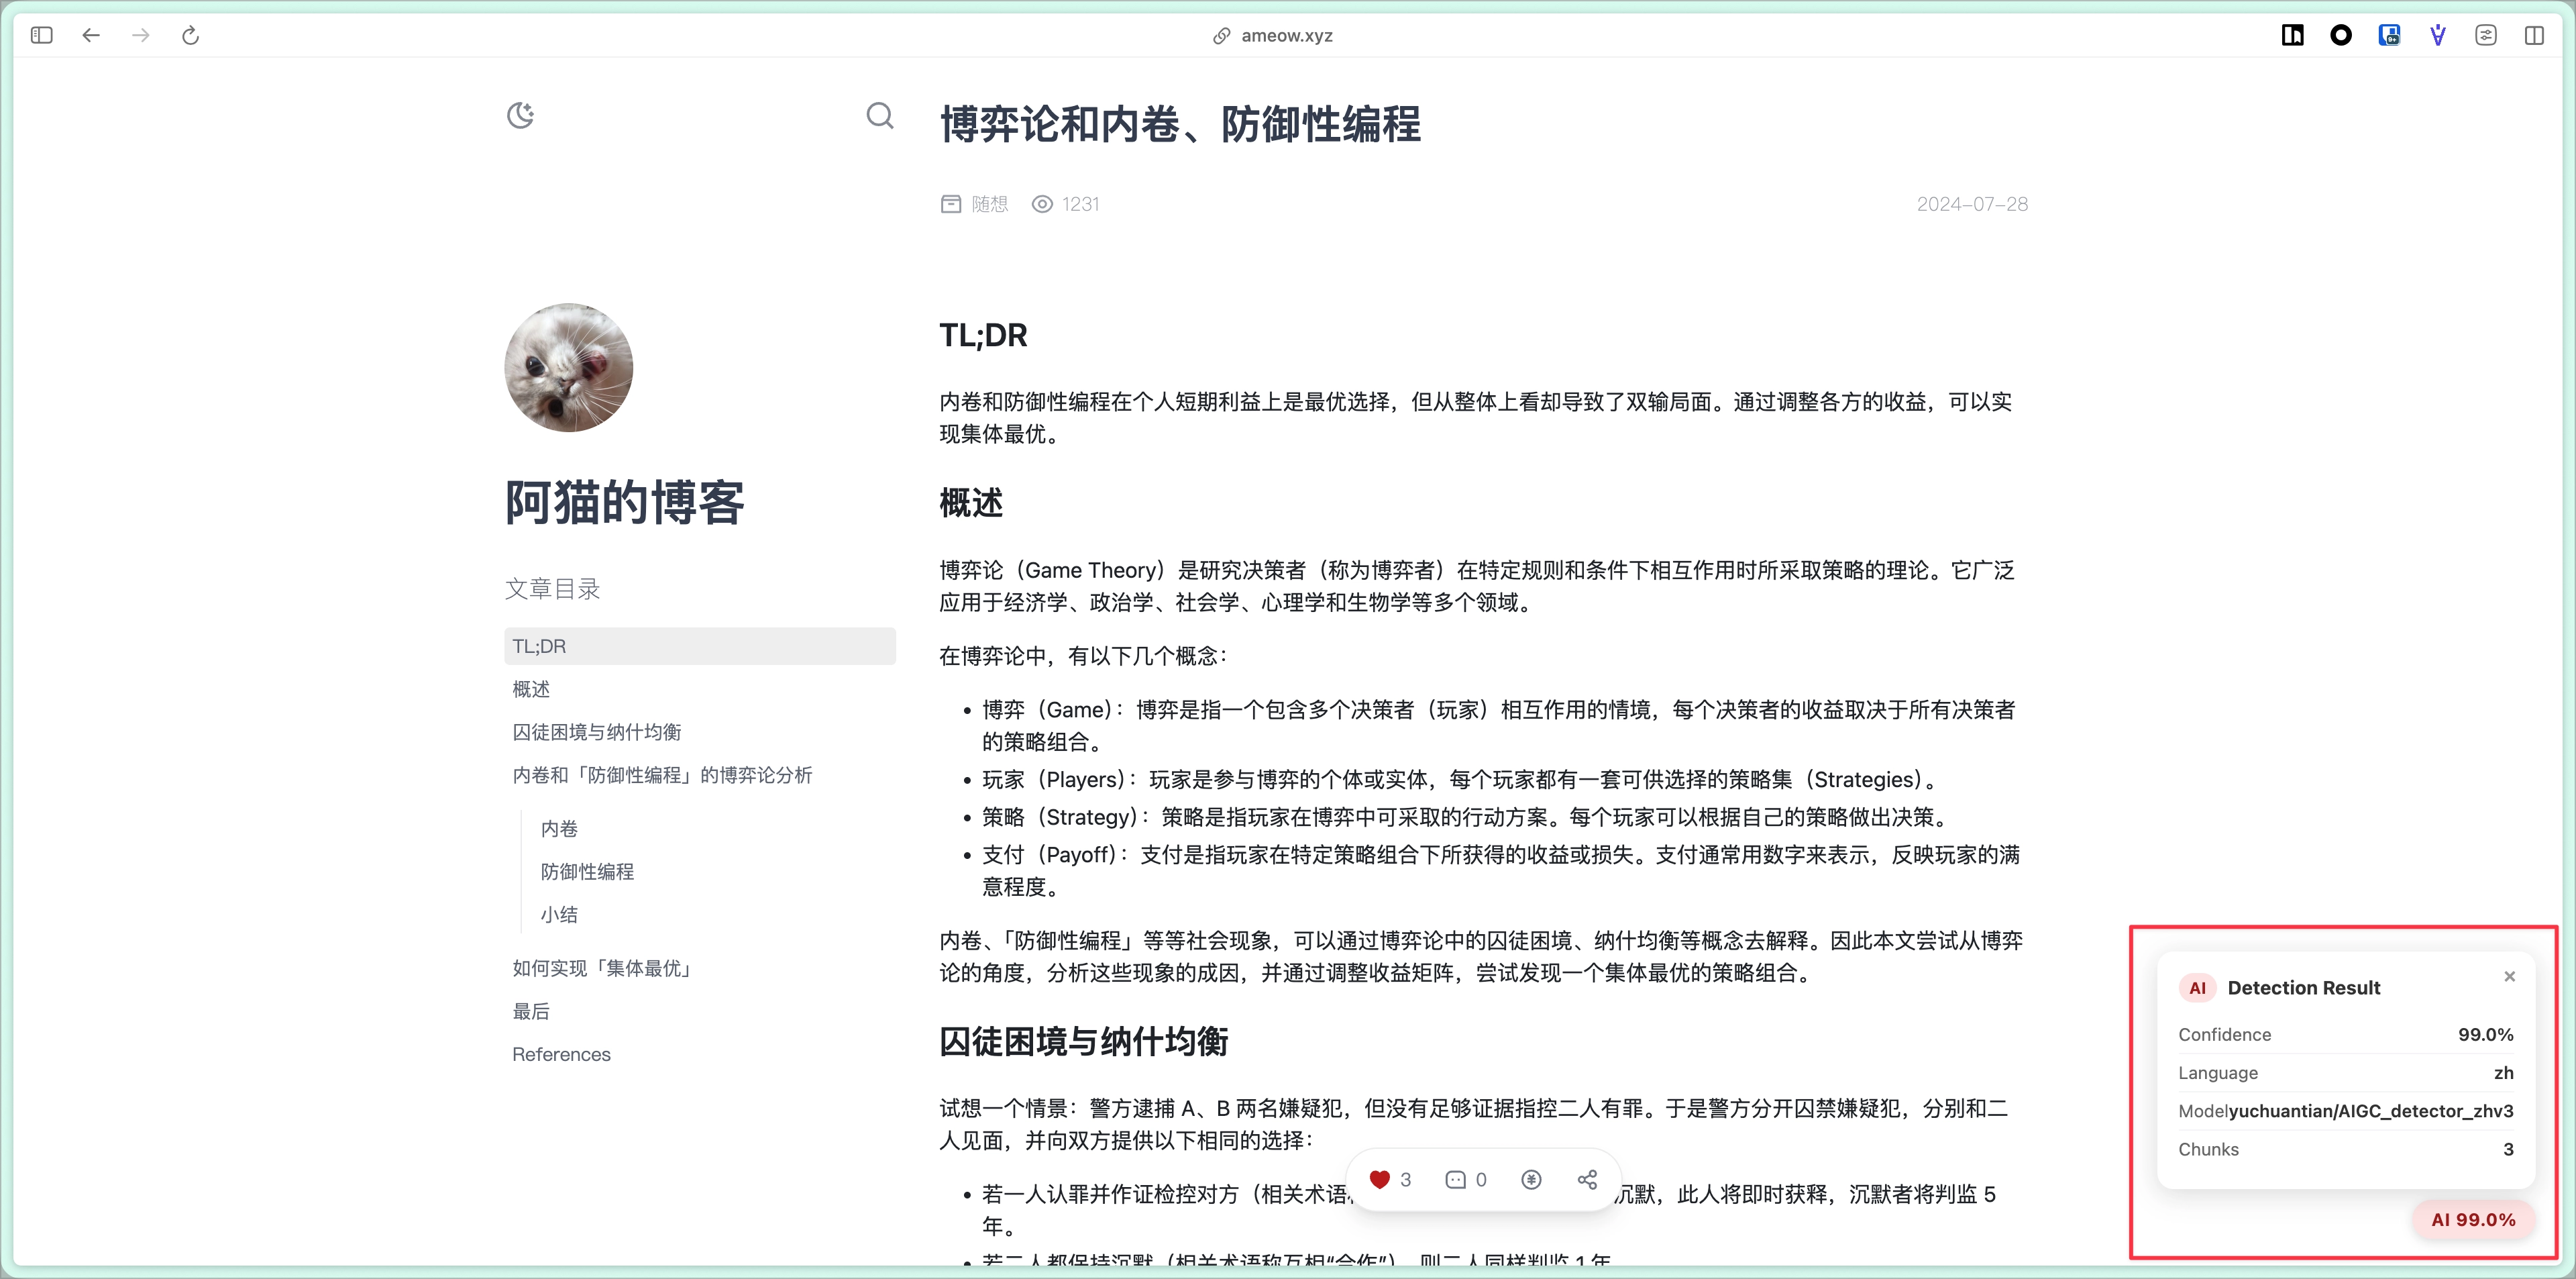Click the AI 99.0% badge

(x=2473, y=1220)
